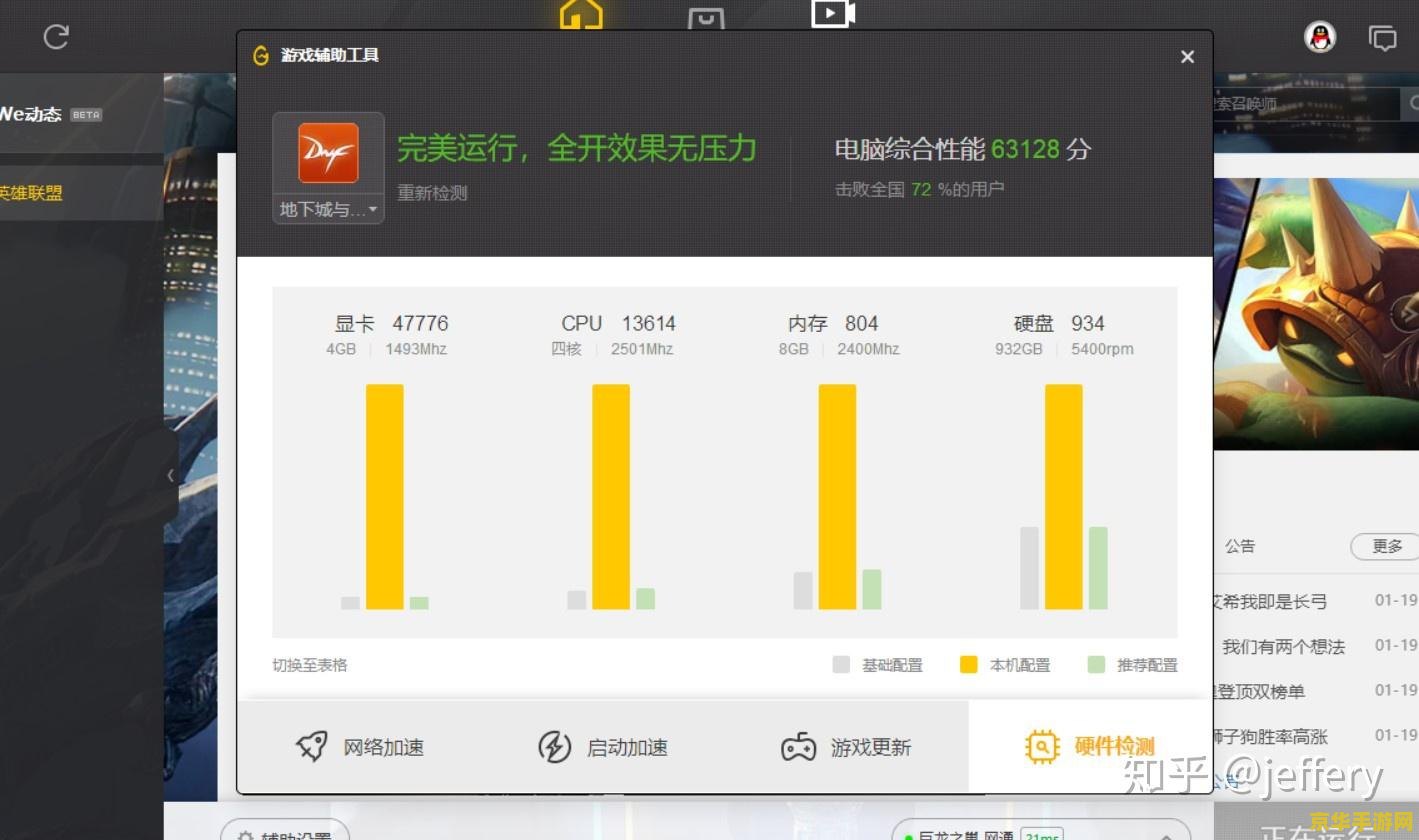Click the 游戏辅助工具 logo icon in title bar
1419x840 pixels.
(x=261, y=56)
